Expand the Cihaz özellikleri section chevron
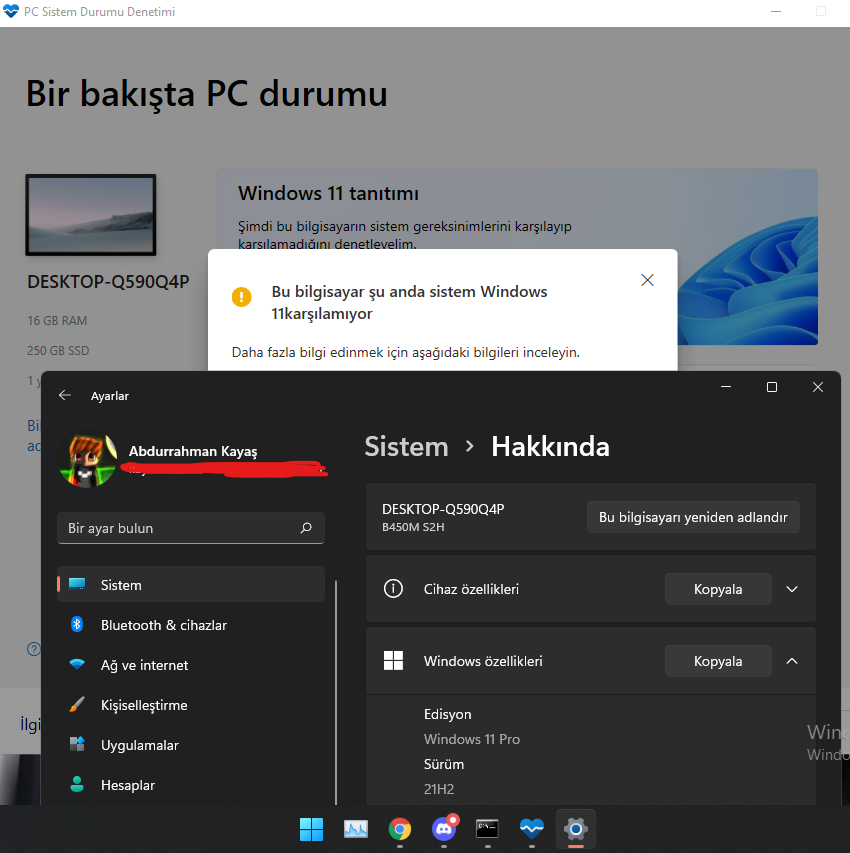The image size is (850, 853). pos(792,589)
